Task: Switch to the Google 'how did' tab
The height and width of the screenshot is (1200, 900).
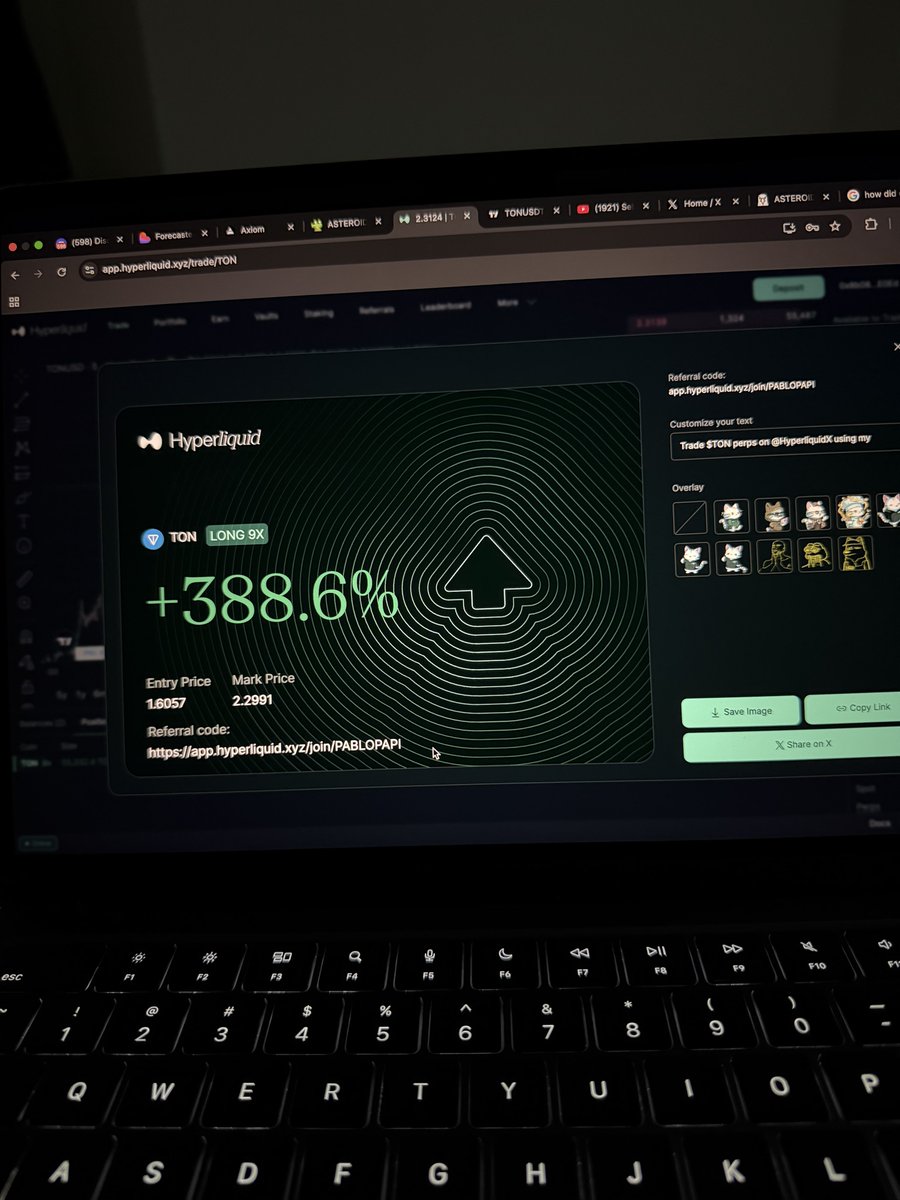Action: (x=873, y=195)
